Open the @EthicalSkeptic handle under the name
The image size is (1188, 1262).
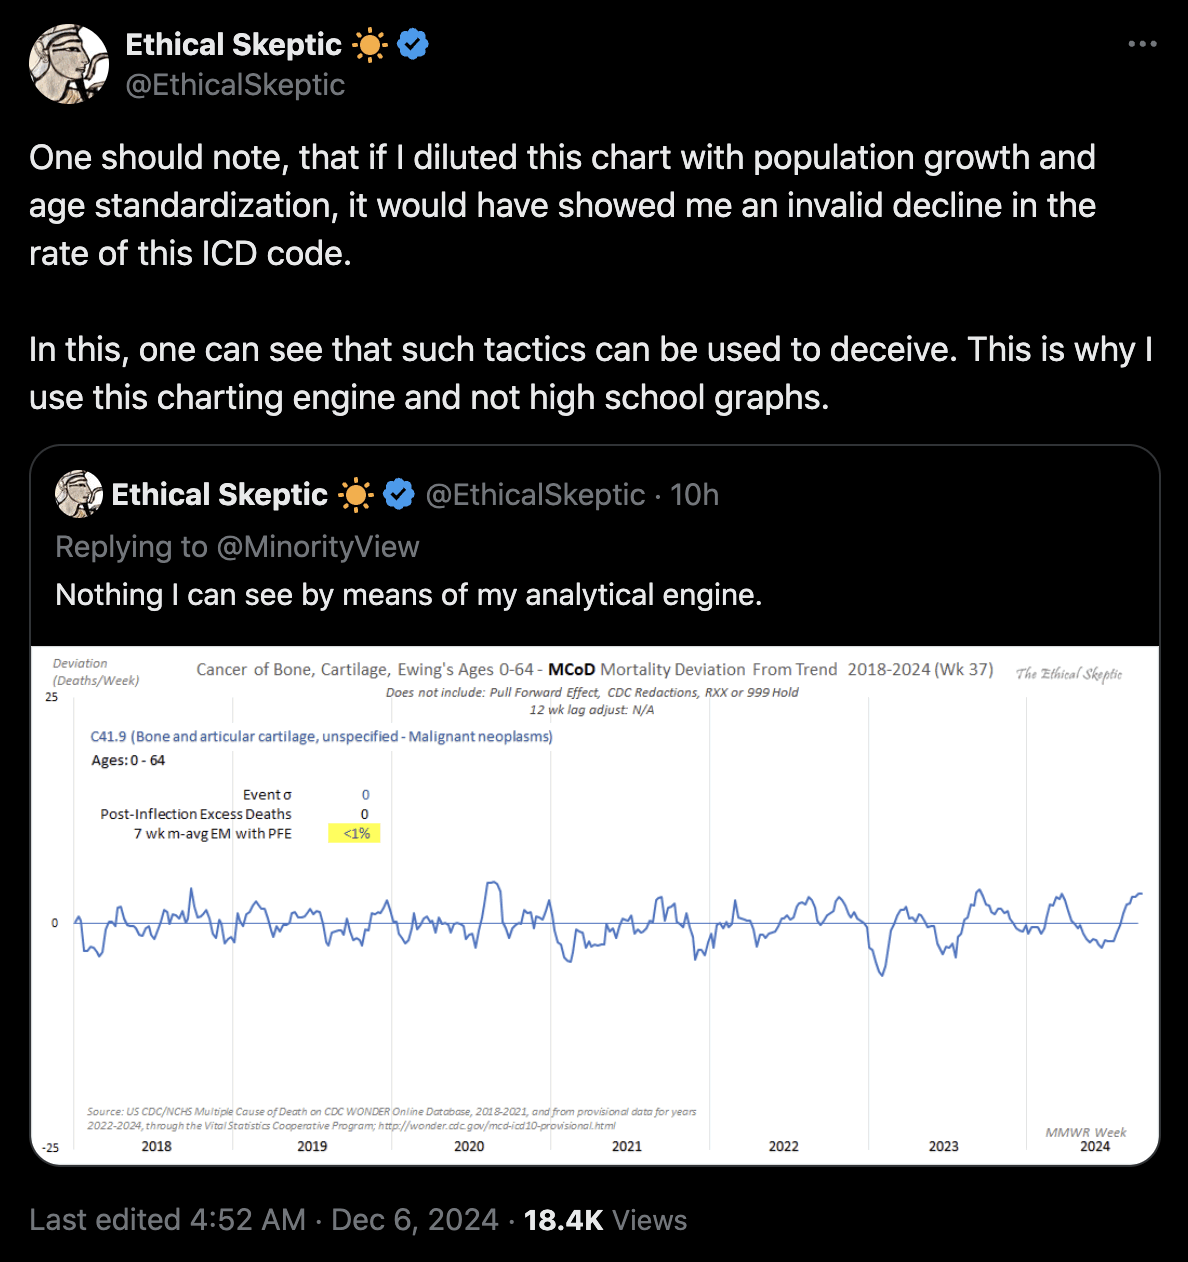pyautogui.click(x=235, y=85)
